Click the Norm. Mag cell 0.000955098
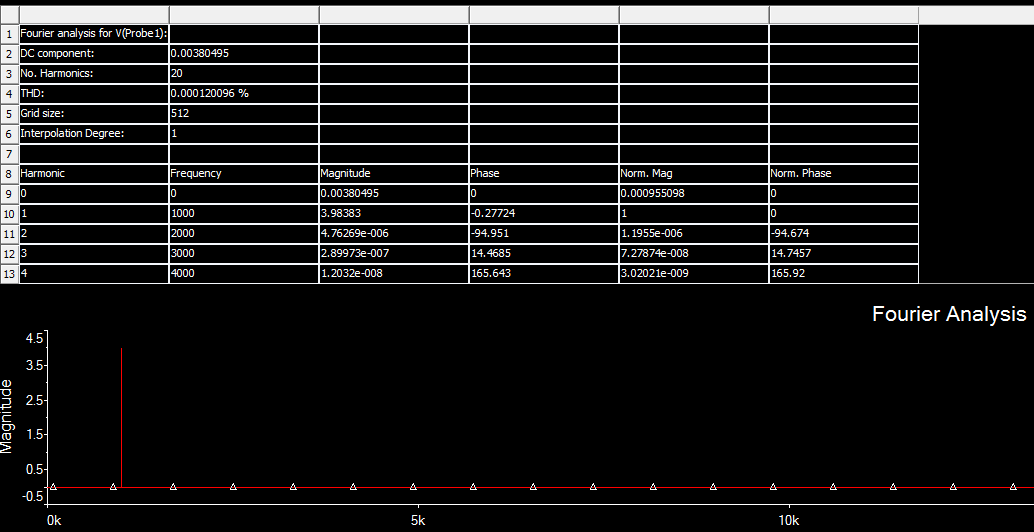1034x532 pixels. [x=694, y=193]
